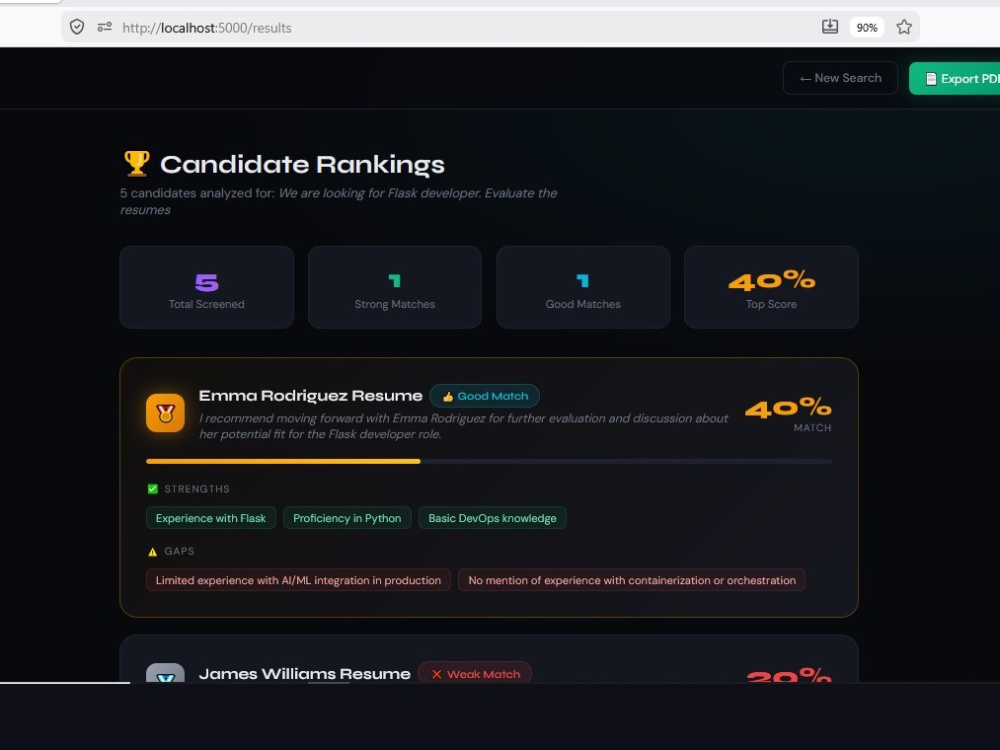Click the Candidate Rankings heading
1000x750 pixels.
[x=302, y=165]
